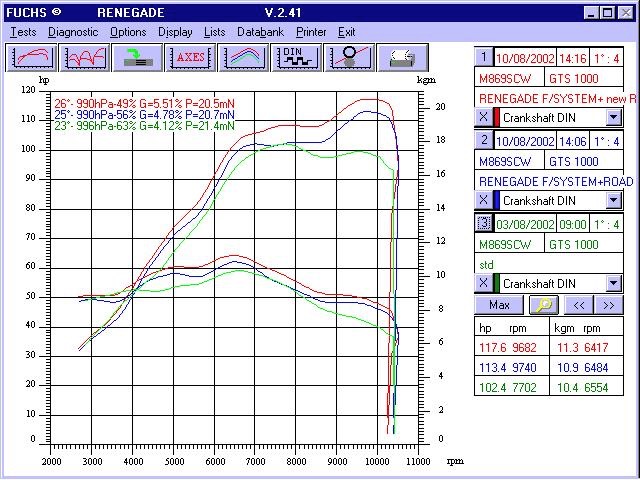Open the Display menu
The width and height of the screenshot is (640, 480).
[x=175, y=32]
